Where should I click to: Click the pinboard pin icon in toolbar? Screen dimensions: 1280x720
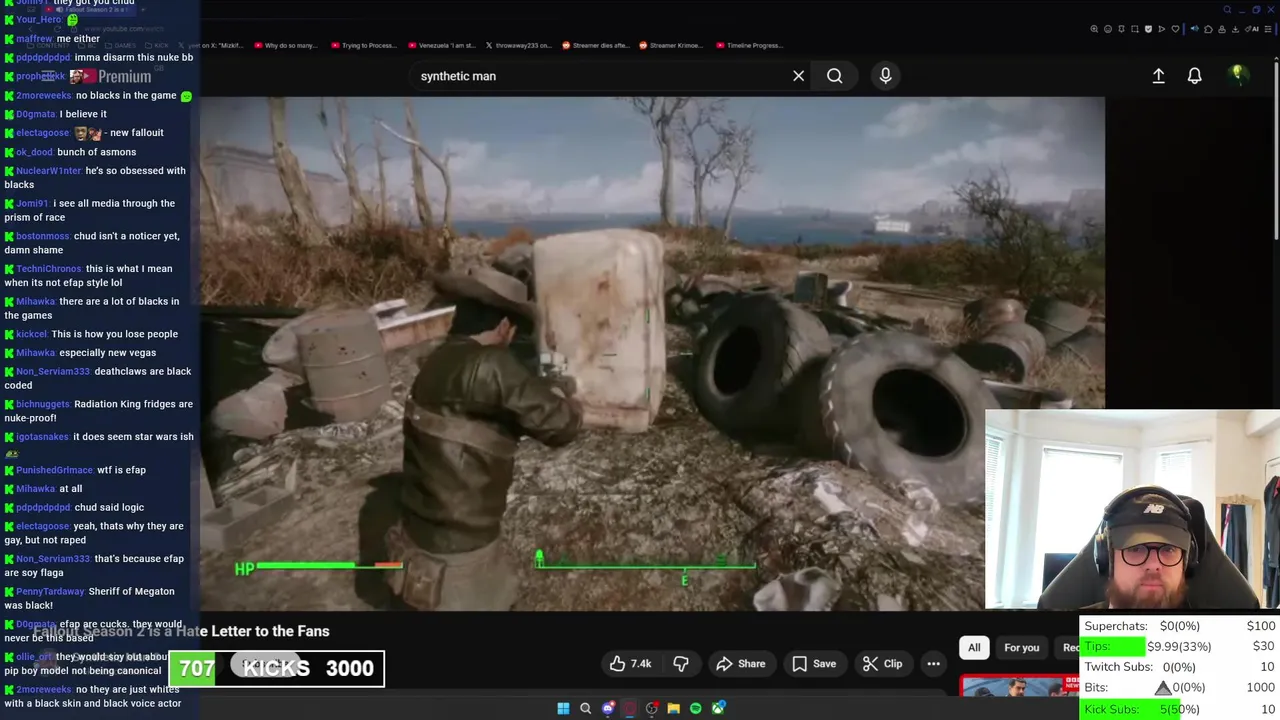click(x=1122, y=29)
